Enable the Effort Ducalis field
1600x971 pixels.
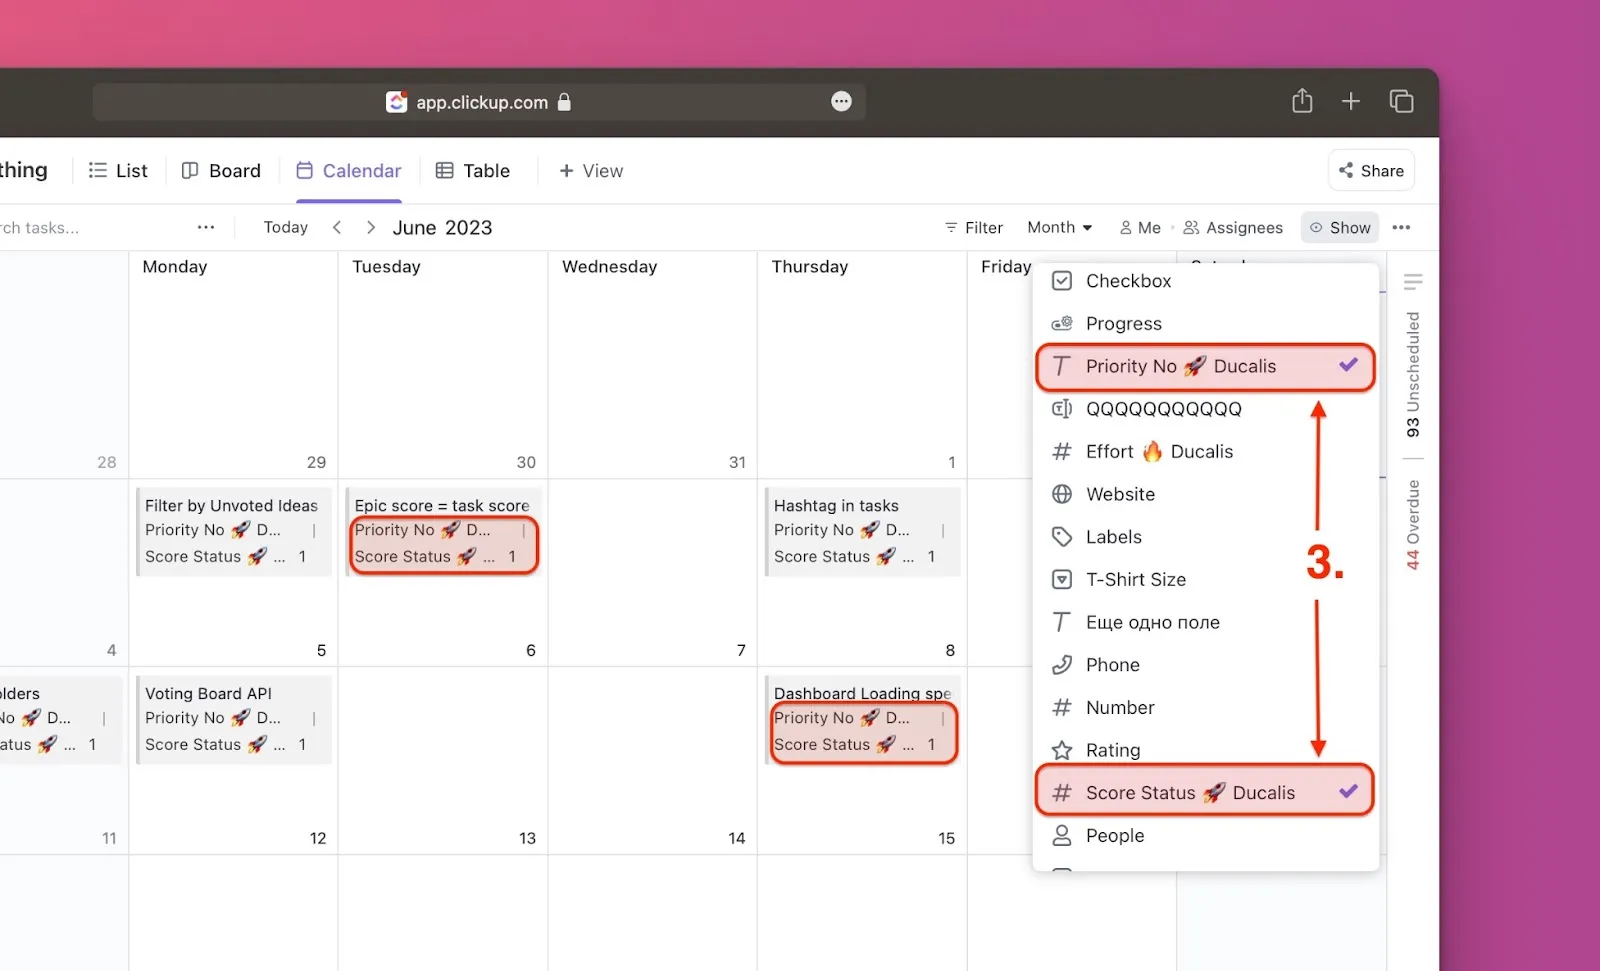point(1159,452)
